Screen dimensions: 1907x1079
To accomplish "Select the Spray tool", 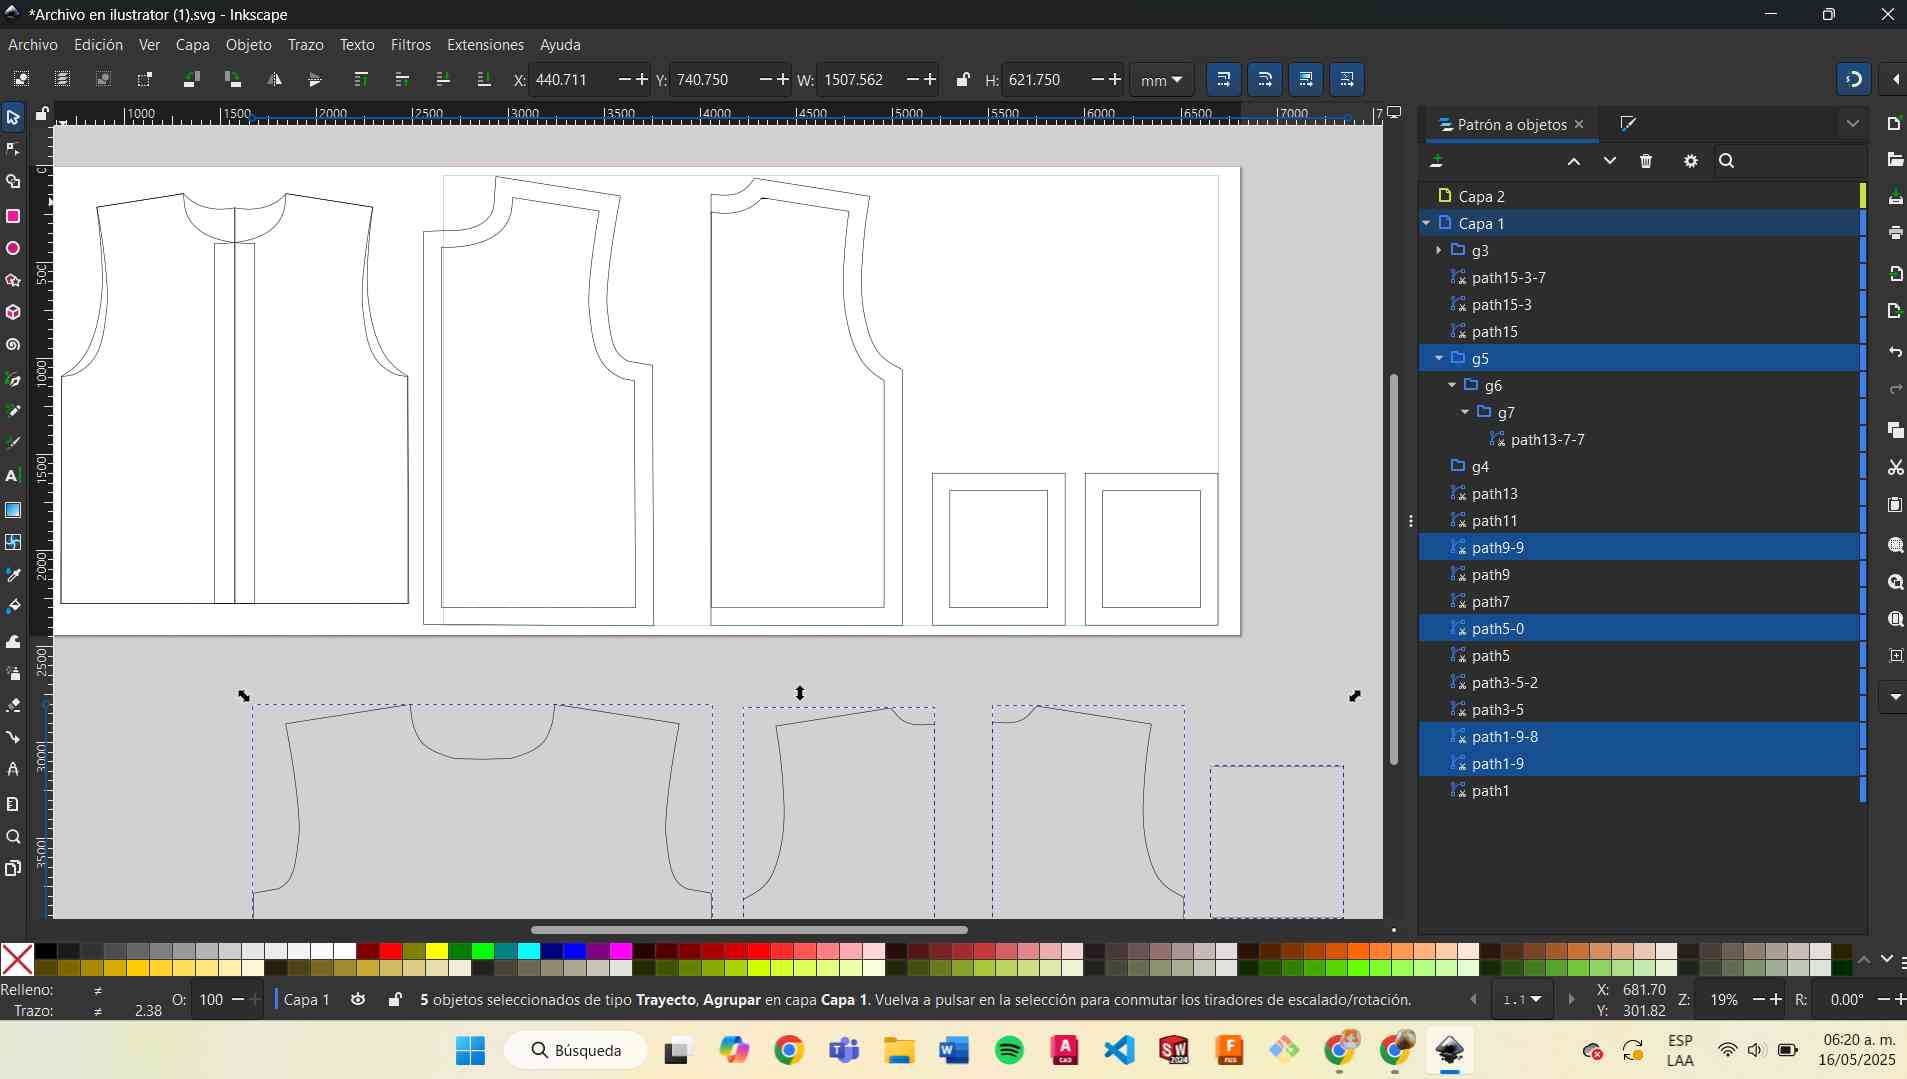I will (13, 673).
